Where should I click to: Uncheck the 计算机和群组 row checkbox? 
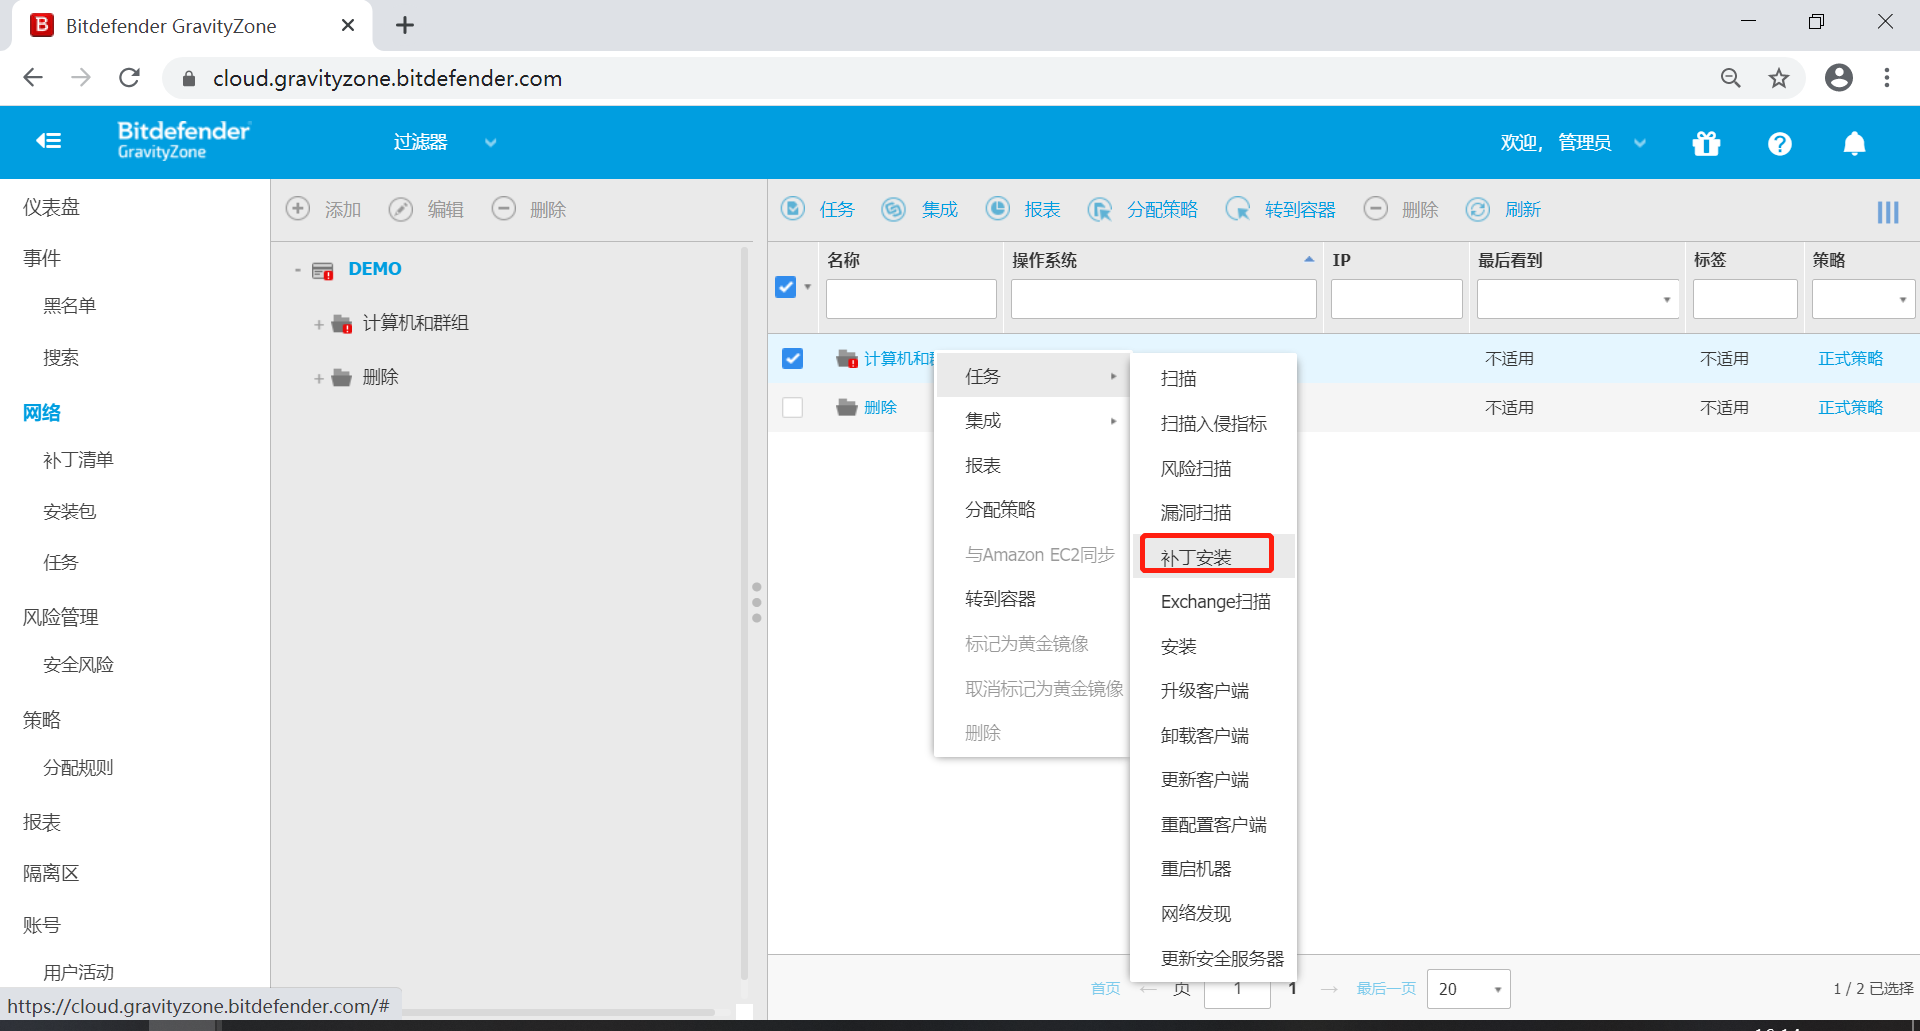pos(792,358)
